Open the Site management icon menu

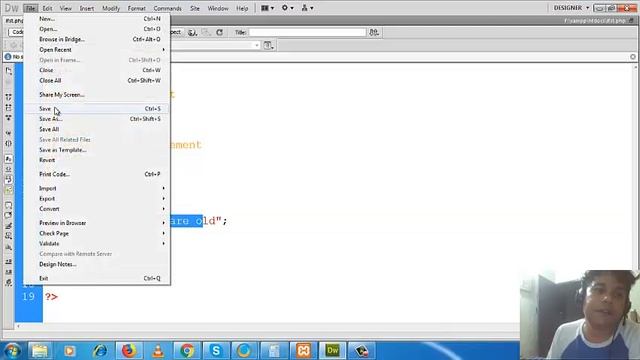[307, 8]
